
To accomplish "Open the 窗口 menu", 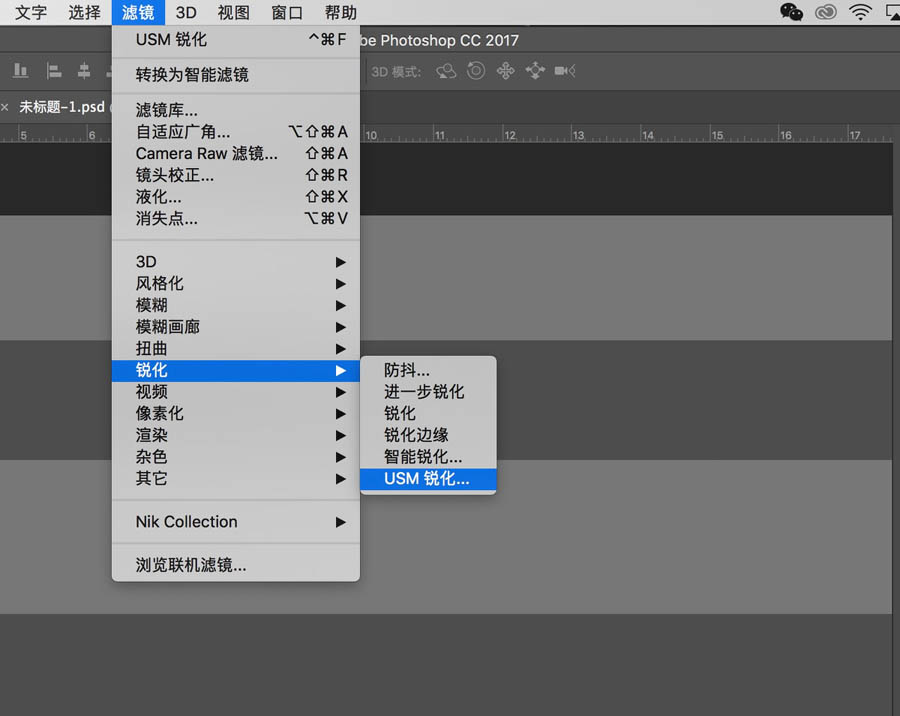I will [x=285, y=12].
